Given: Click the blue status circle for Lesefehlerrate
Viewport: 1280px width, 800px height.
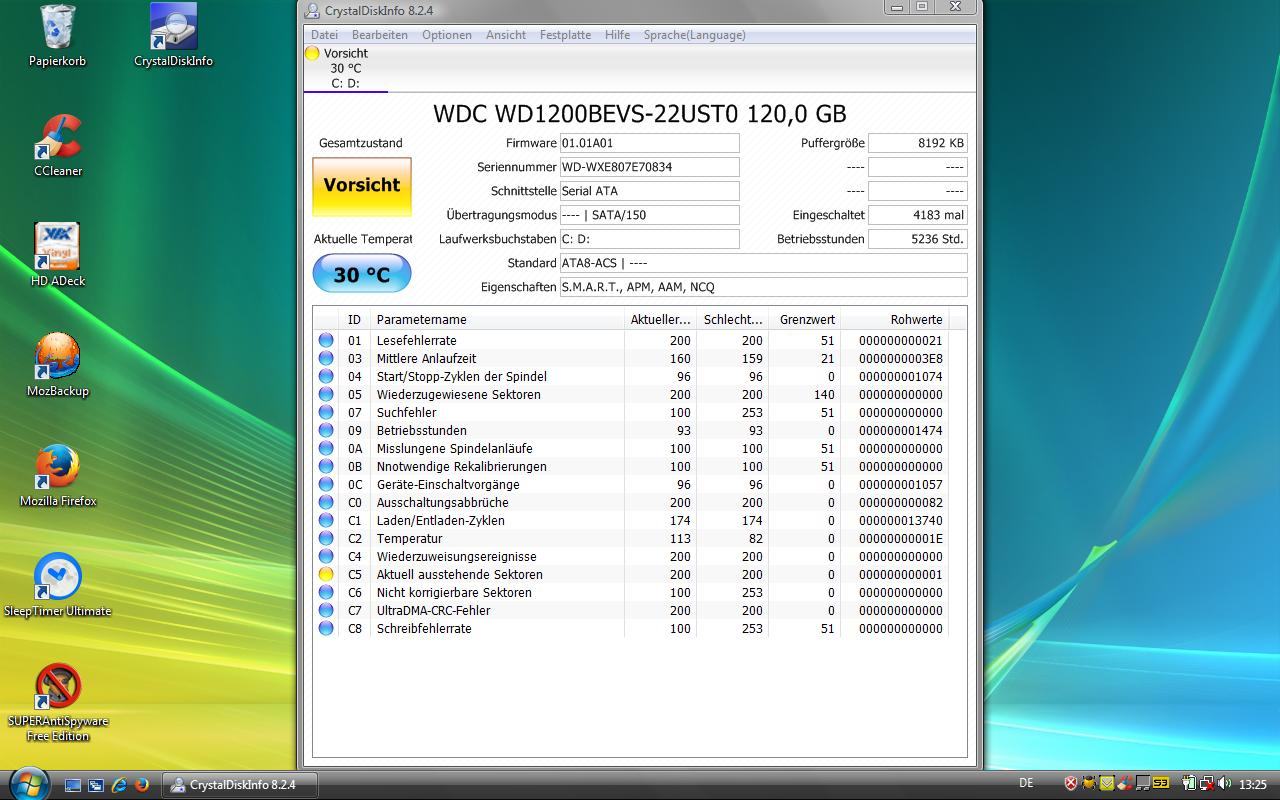Looking at the screenshot, I should [326, 341].
